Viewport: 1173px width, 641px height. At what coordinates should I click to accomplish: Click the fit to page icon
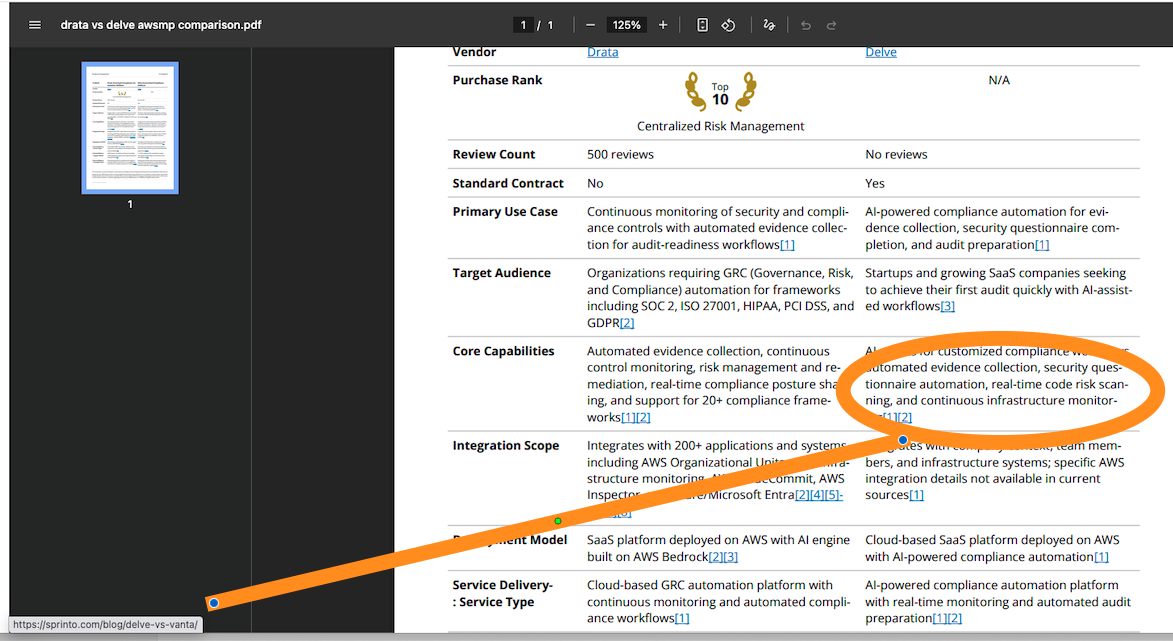coord(703,25)
